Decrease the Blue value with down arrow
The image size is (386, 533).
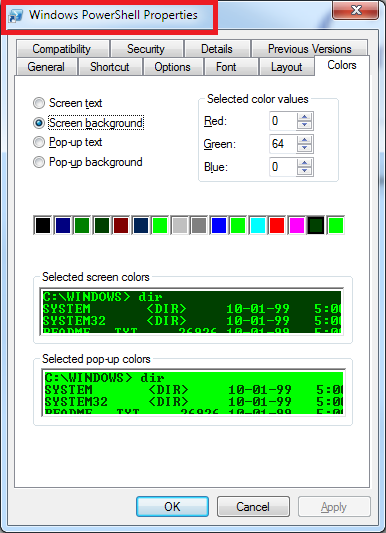point(304,171)
